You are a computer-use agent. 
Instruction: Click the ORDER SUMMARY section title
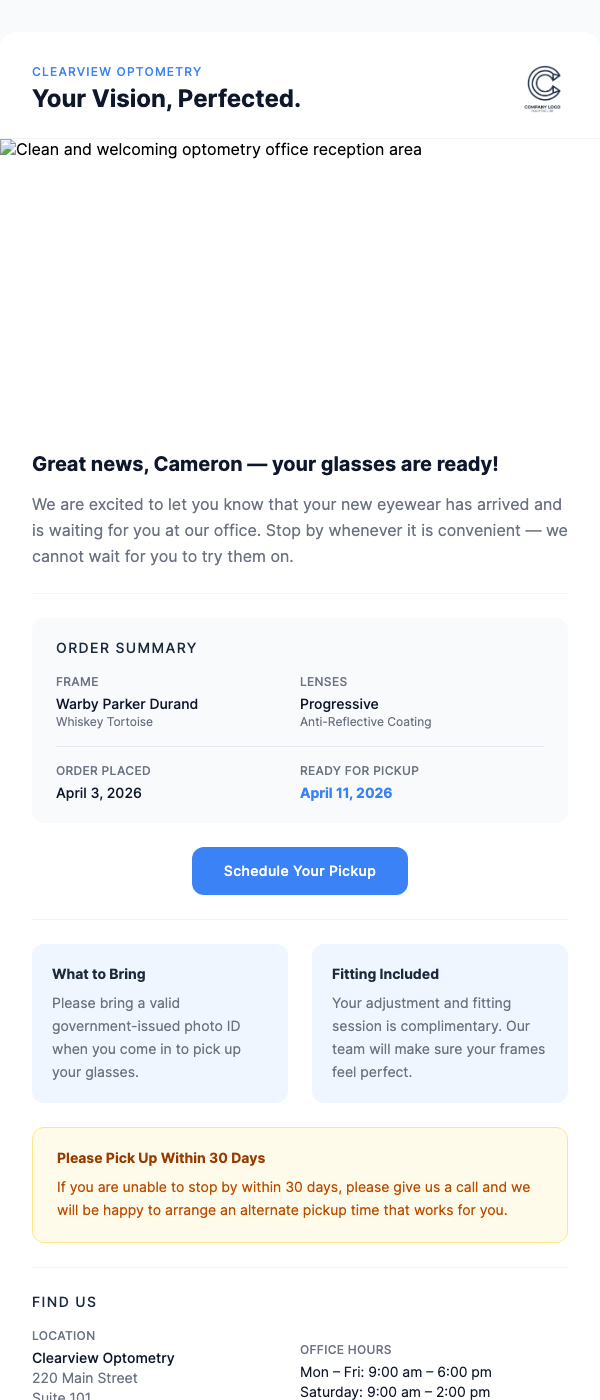pyautogui.click(x=126, y=647)
